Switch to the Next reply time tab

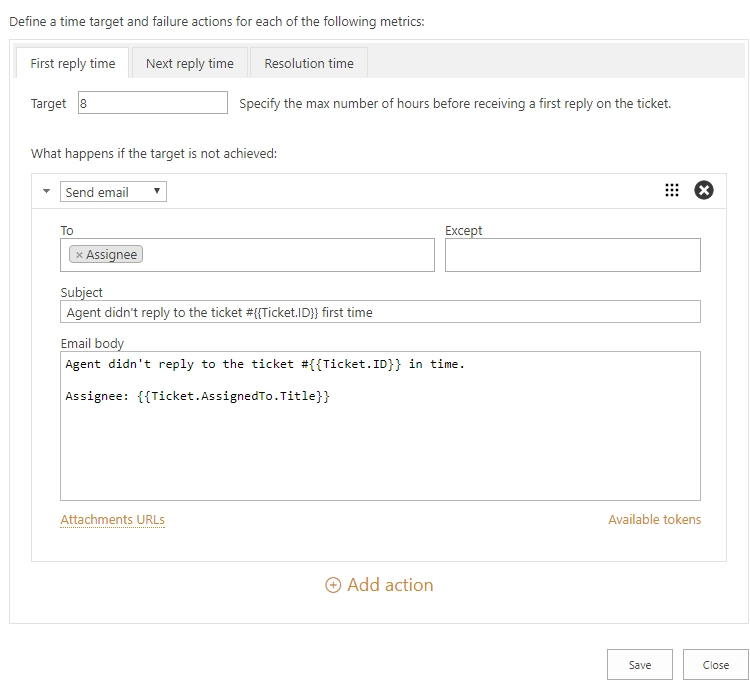pos(190,63)
